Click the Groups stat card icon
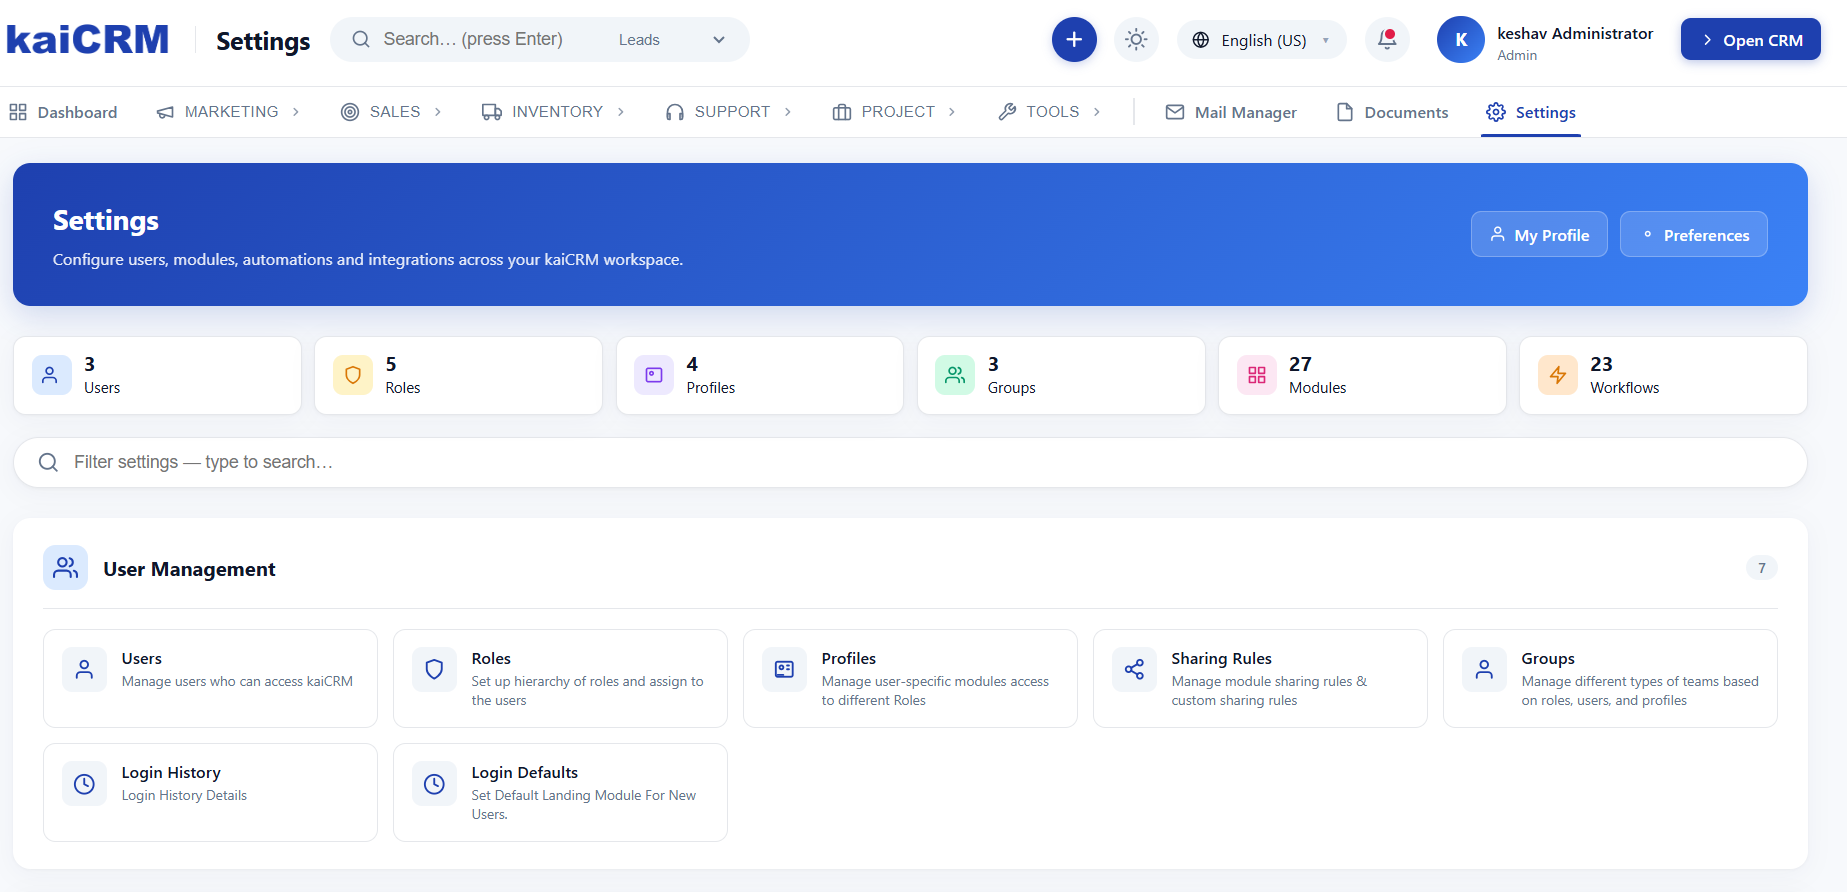 click(955, 375)
